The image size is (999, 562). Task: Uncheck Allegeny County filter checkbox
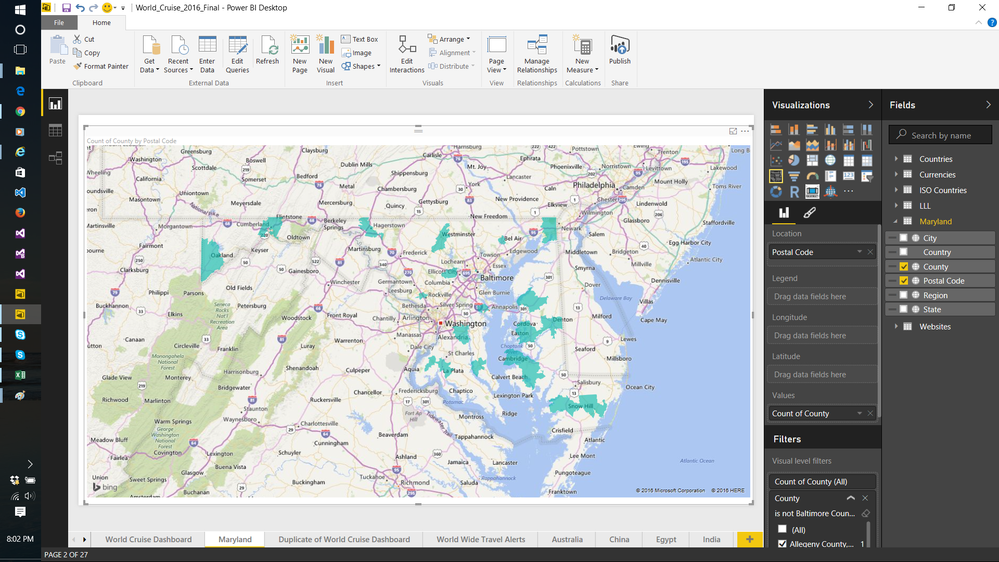click(782, 544)
